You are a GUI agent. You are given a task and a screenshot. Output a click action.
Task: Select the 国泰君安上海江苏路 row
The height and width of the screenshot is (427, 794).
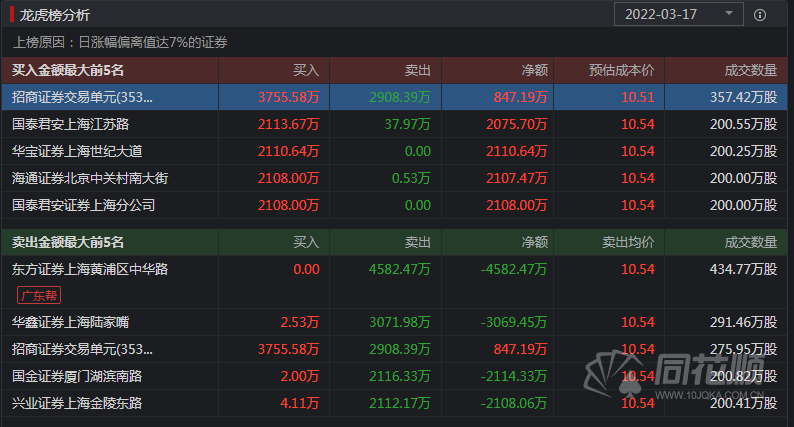[394, 124]
